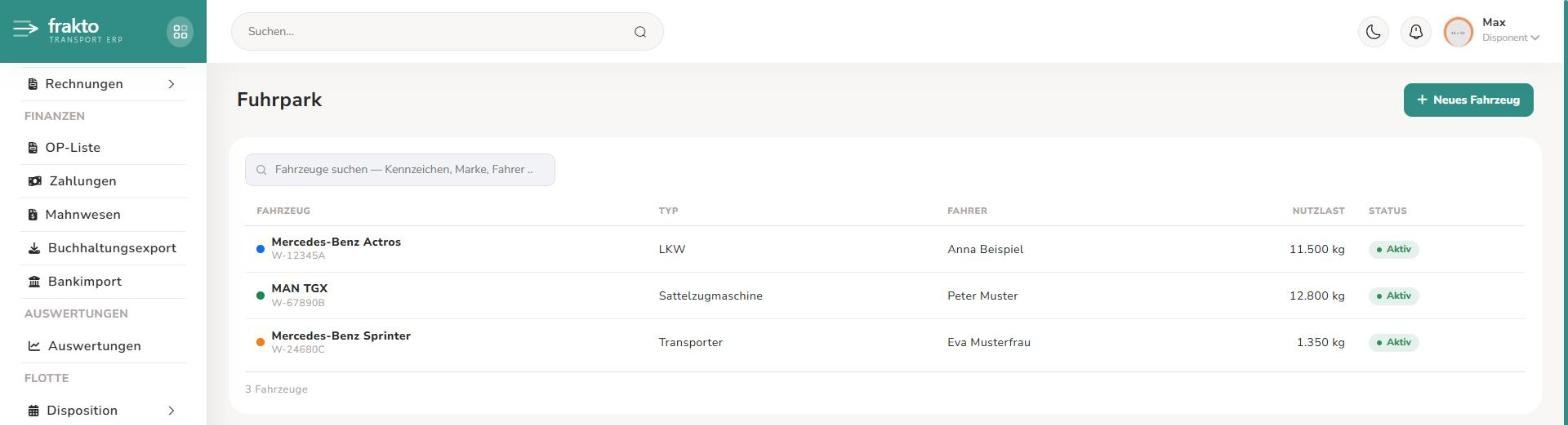Open the Max Disponent user dropdown

point(1510,30)
